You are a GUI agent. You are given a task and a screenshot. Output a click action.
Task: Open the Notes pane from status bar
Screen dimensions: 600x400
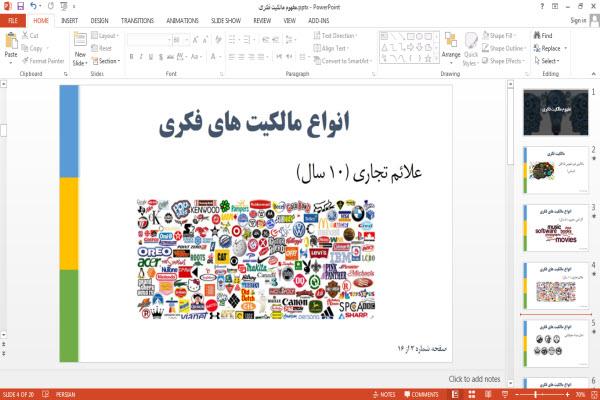pos(384,394)
